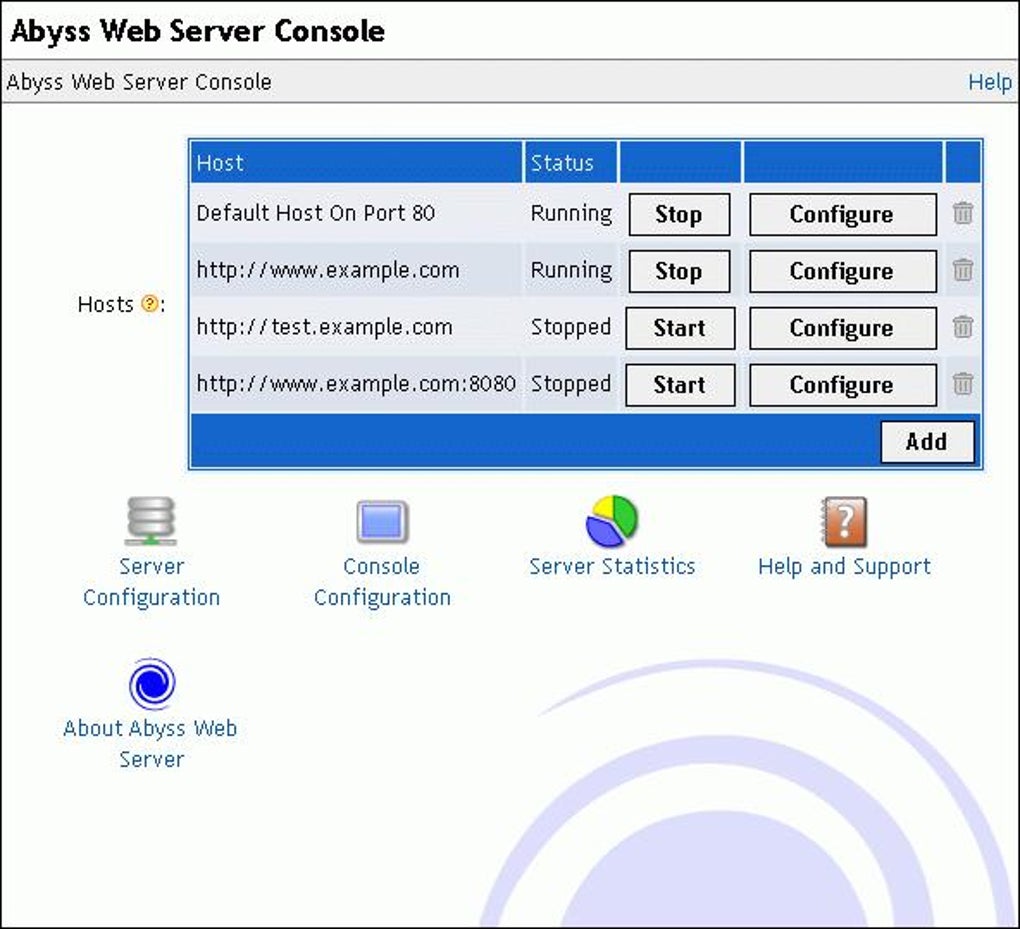
Task: Open the Console Configuration text link
Action: pos(382,582)
